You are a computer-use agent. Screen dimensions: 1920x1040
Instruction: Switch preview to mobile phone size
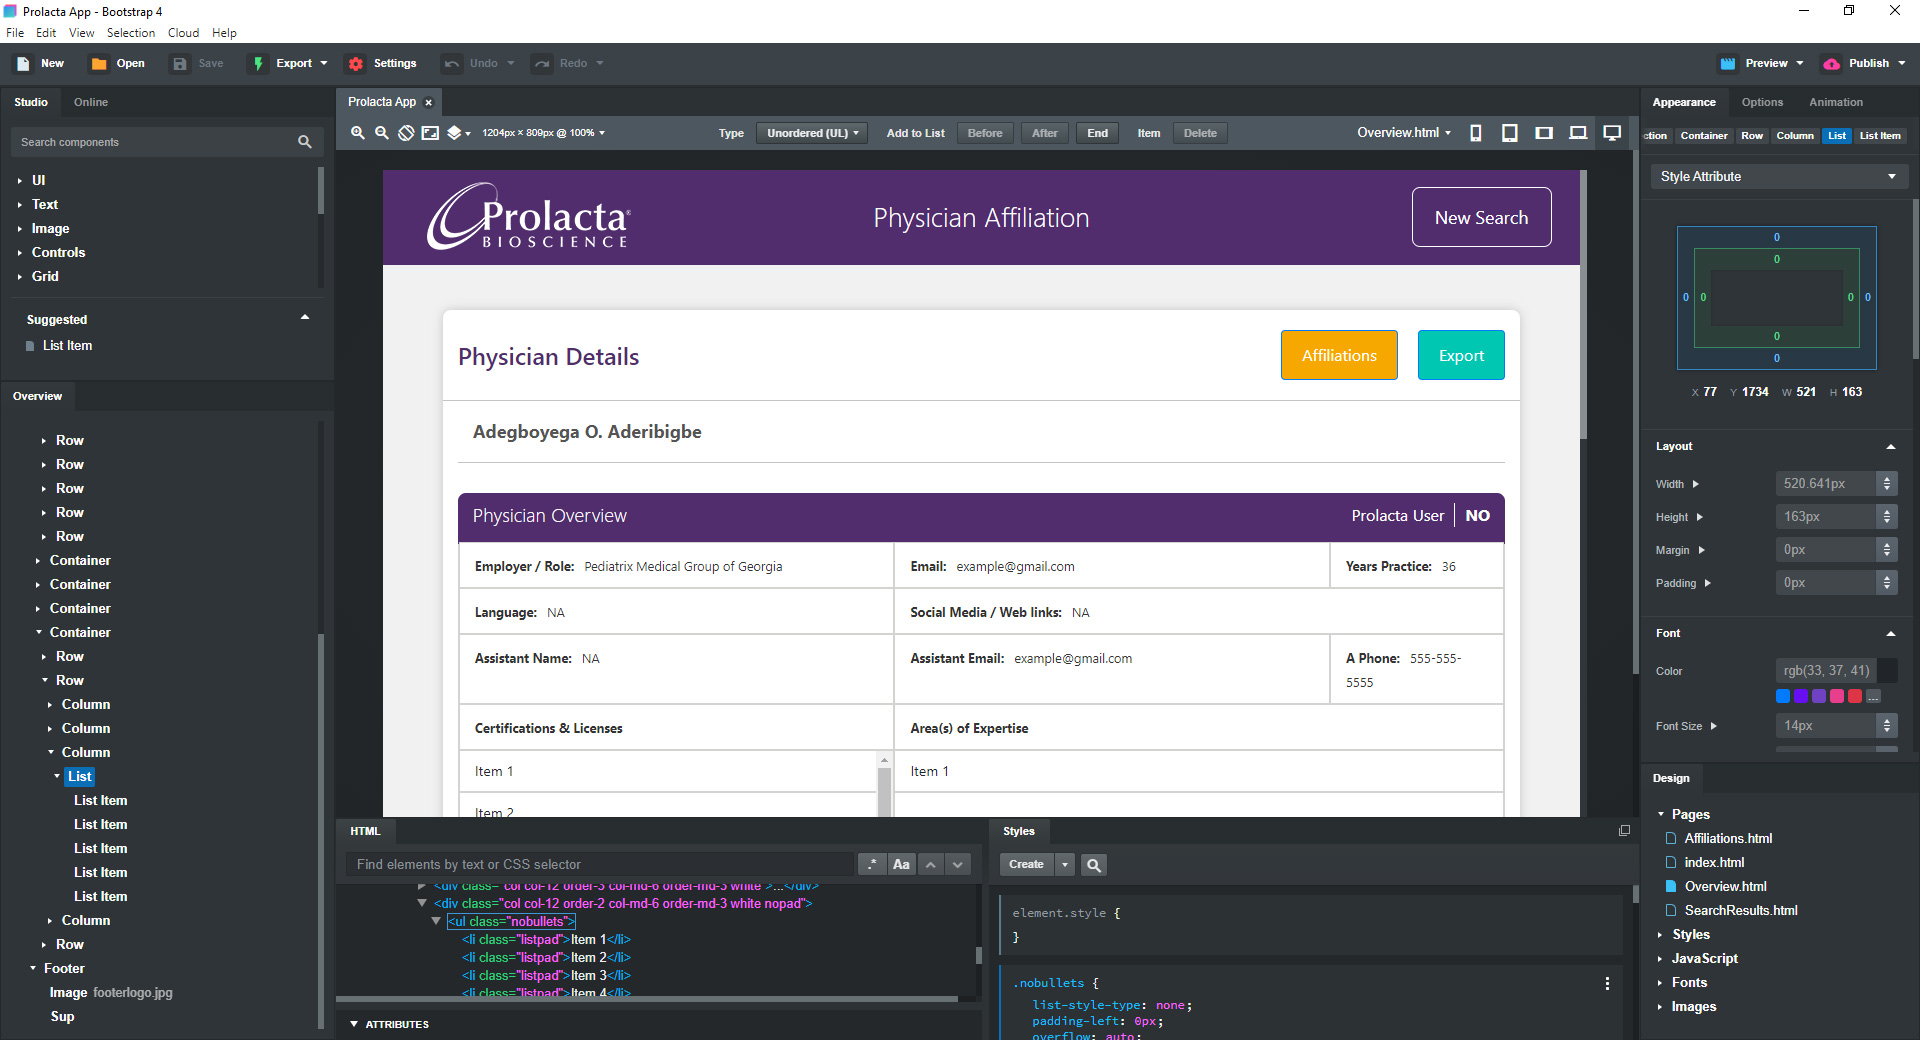1476,133
